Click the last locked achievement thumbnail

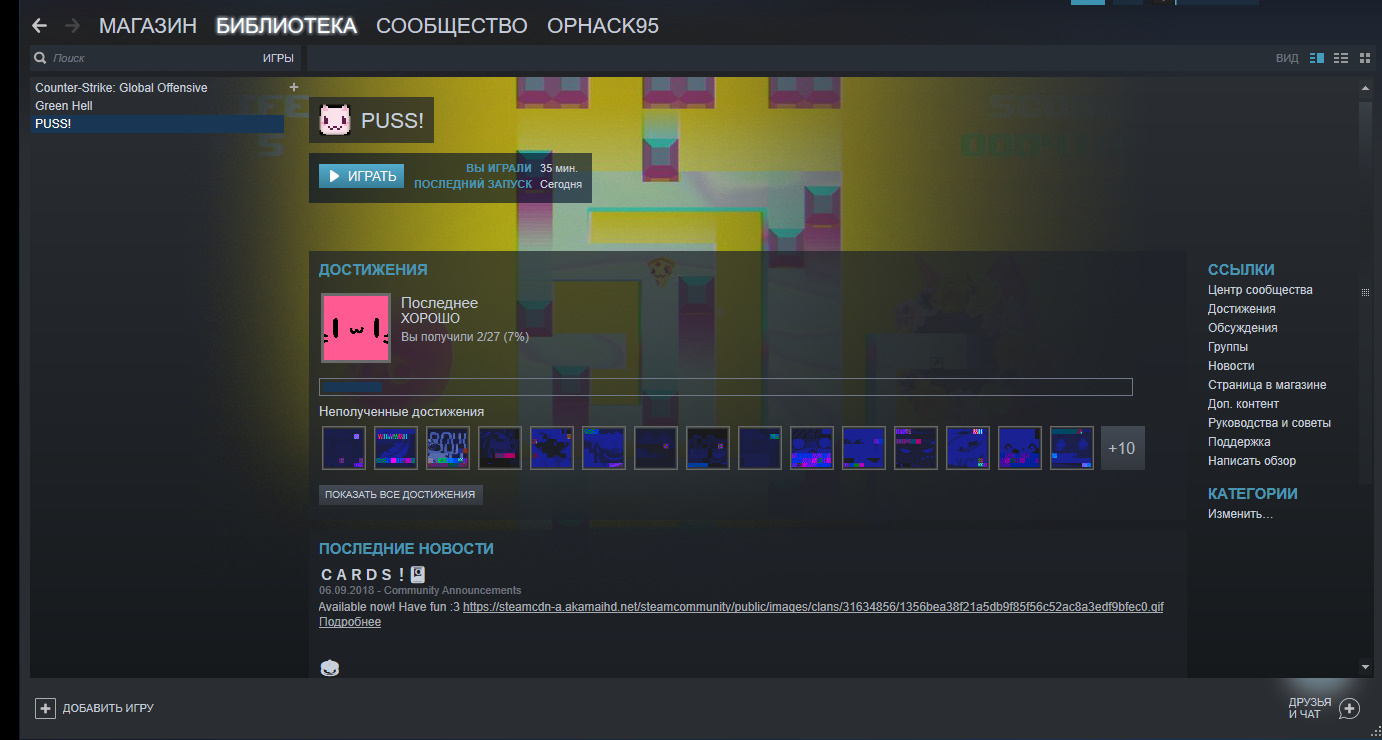tap(1072, 448)
